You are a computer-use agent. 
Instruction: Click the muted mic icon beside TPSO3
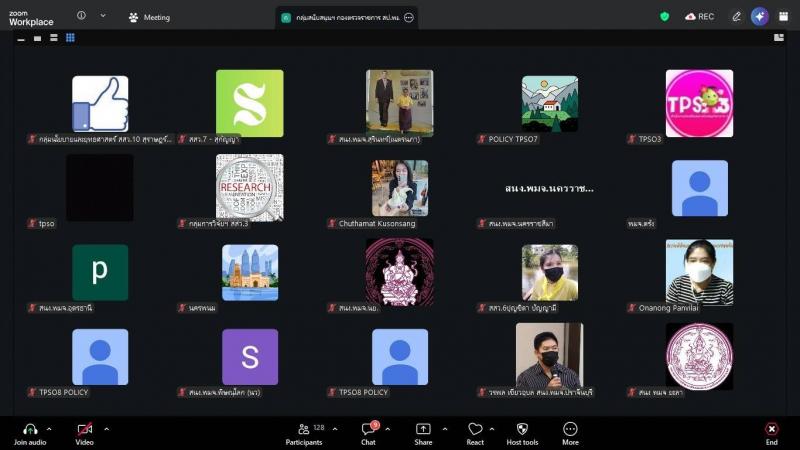coord(632,139)
